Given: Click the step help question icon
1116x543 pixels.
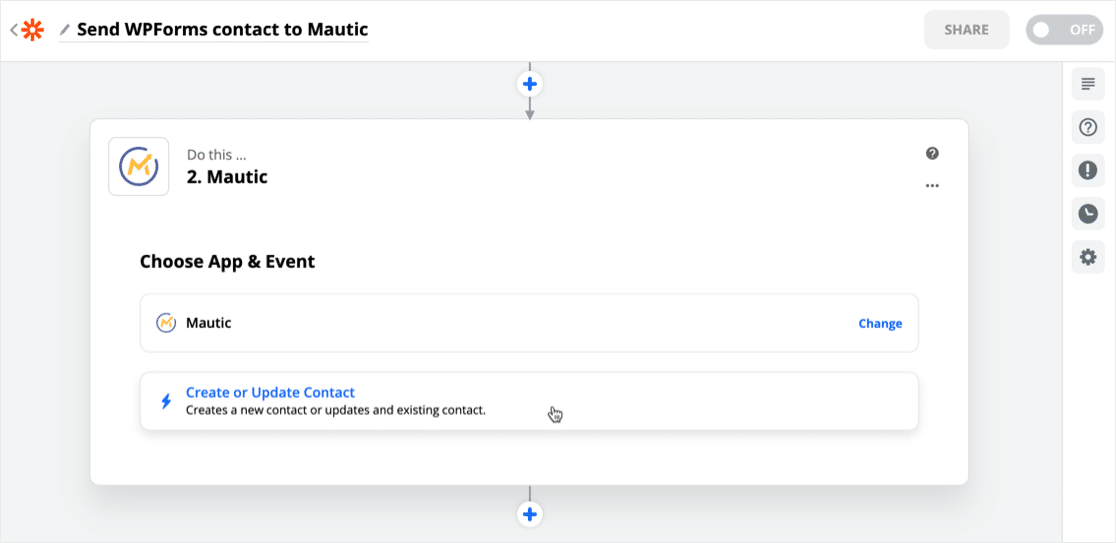Looking at the screenshot, I should (932, 153).
